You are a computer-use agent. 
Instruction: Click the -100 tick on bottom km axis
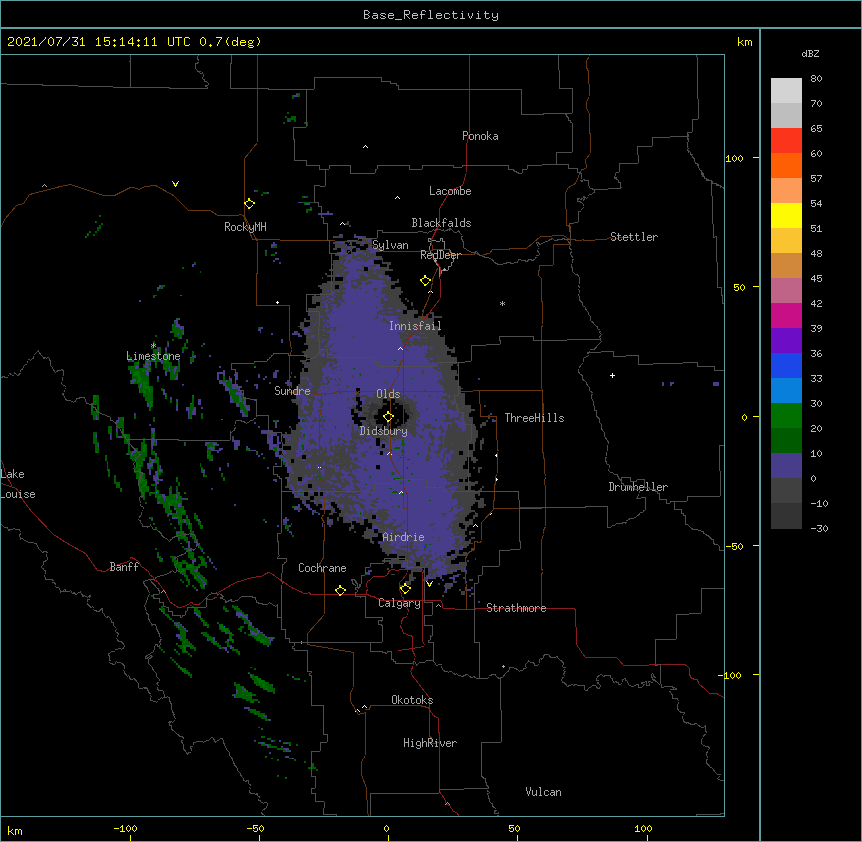click(x=125, y=828)
